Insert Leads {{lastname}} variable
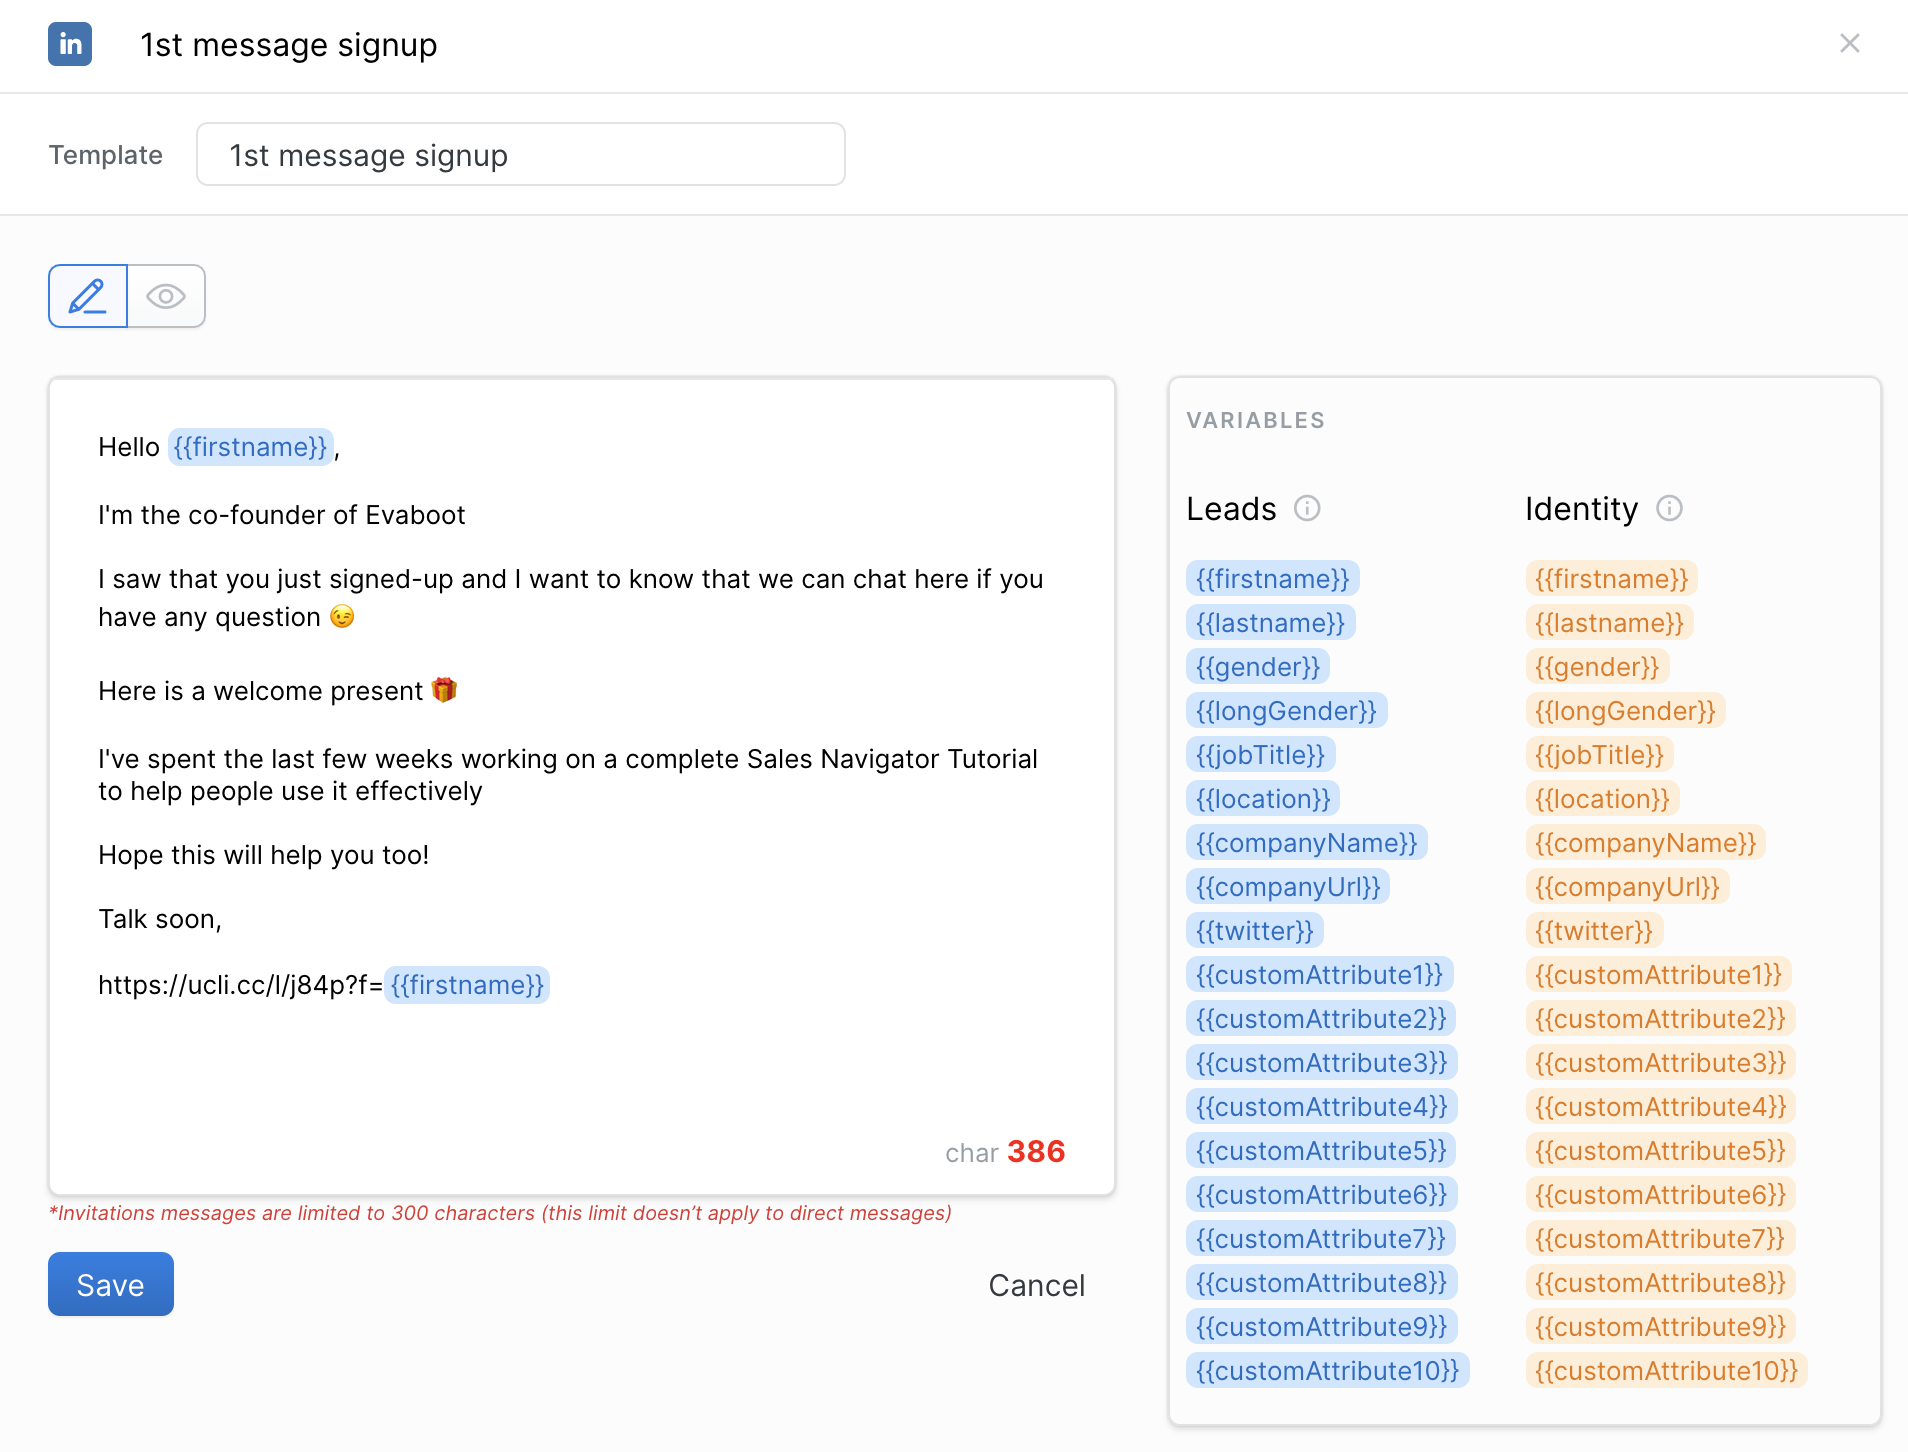This screenshot has height=1452, width=1908. pyautogui.click(x=1271, y=623)
